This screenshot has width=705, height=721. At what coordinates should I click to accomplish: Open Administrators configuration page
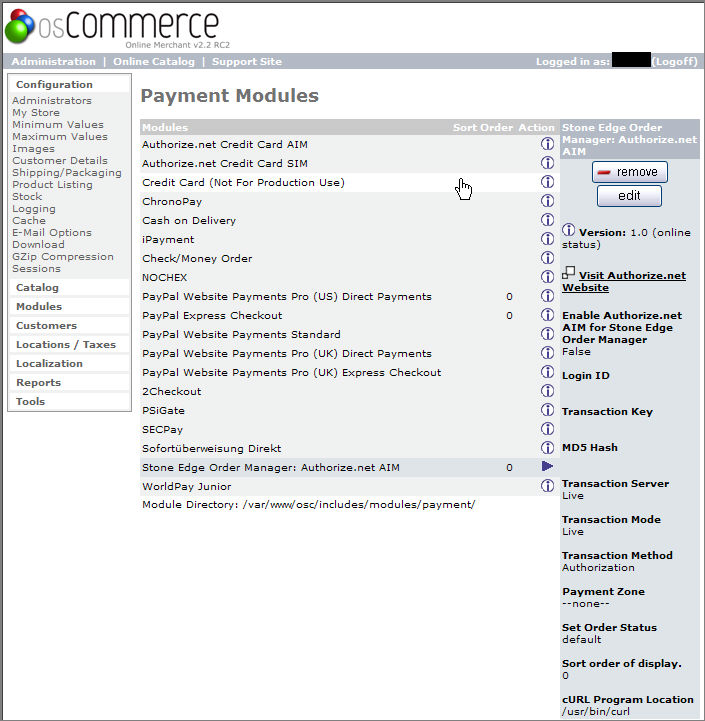click(52, 100)
